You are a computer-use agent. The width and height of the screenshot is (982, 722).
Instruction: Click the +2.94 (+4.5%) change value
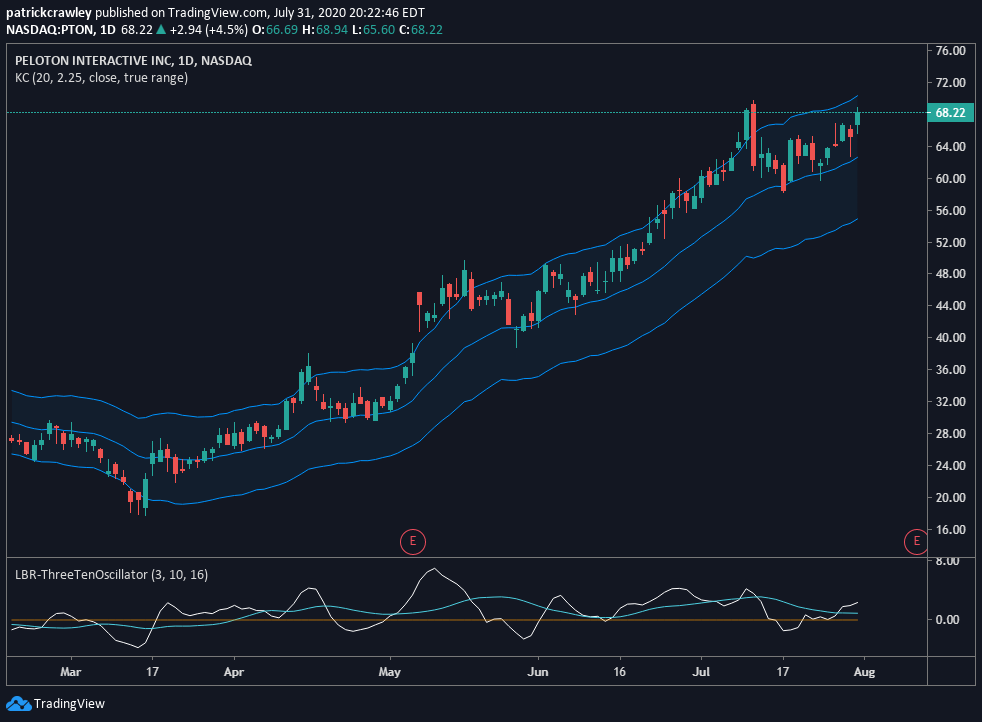pyautogui.click(x=209, y=29)
